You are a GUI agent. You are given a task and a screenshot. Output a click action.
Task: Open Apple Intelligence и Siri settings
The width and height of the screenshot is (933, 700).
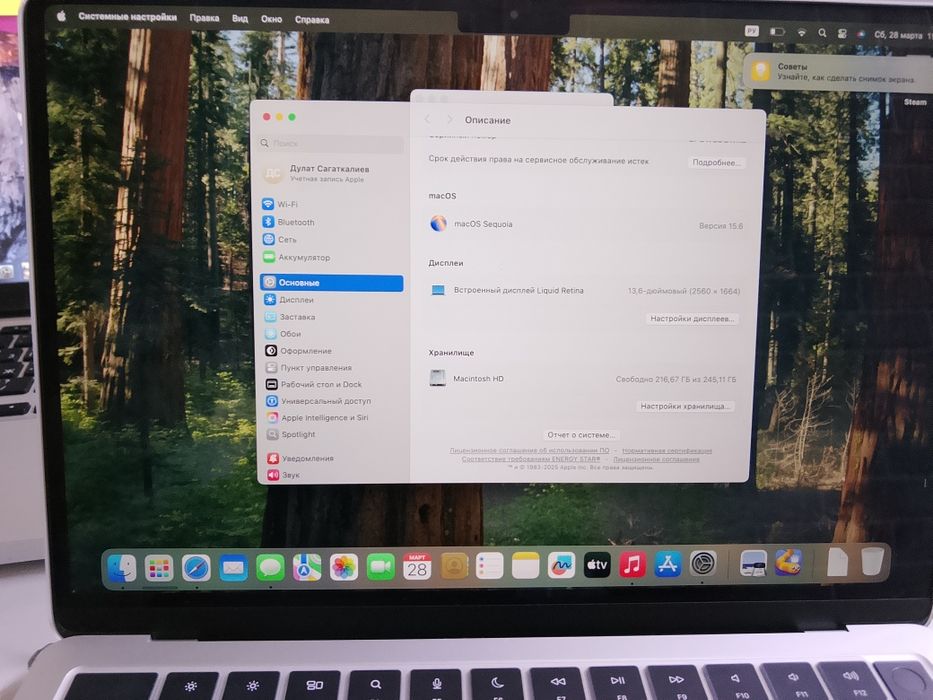[317, 417]
